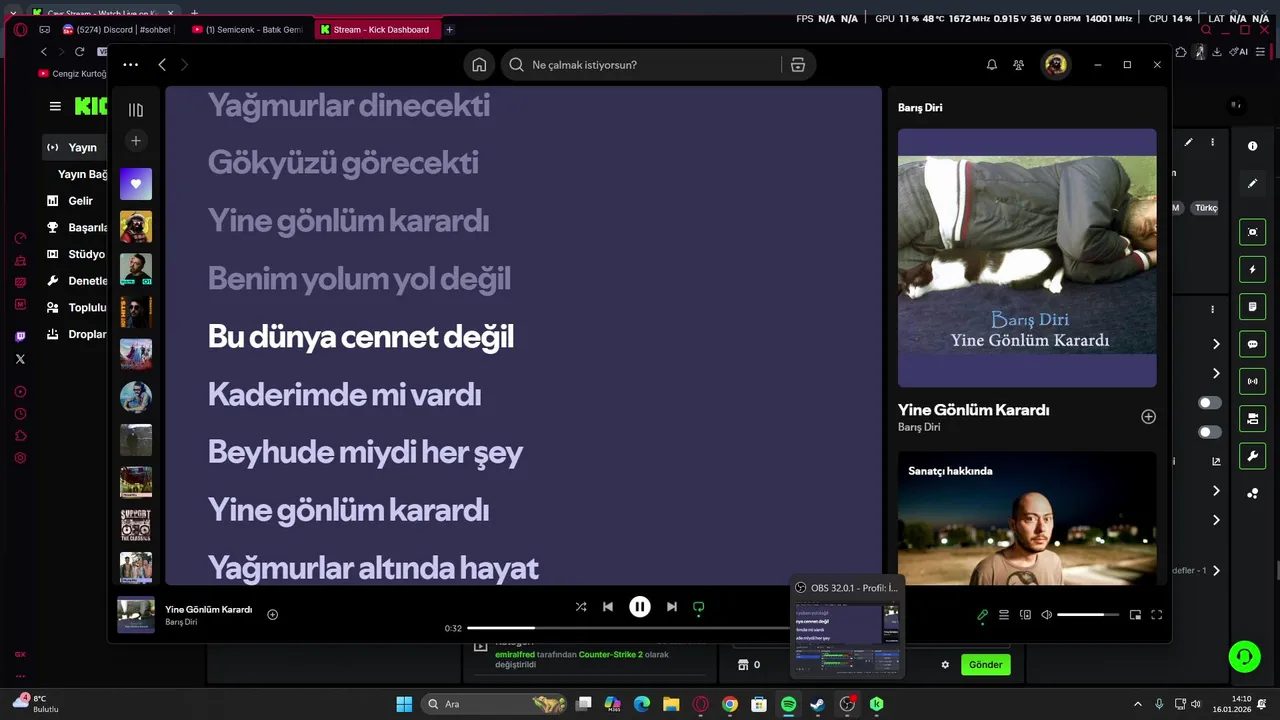This screenshot has height=720, width=1280.
Task: Skip to next track
Action: tap(672, 607)
